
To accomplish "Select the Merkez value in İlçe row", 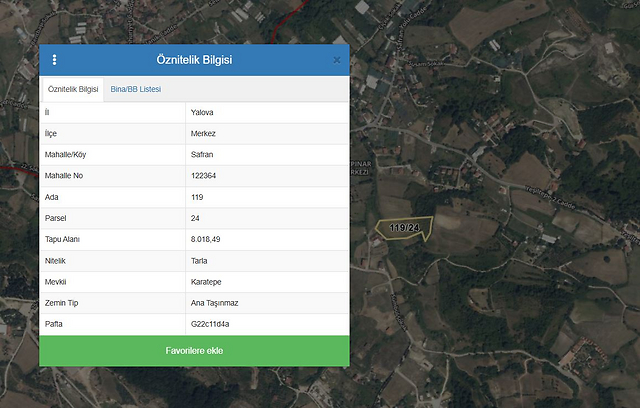I will point(203,133).
